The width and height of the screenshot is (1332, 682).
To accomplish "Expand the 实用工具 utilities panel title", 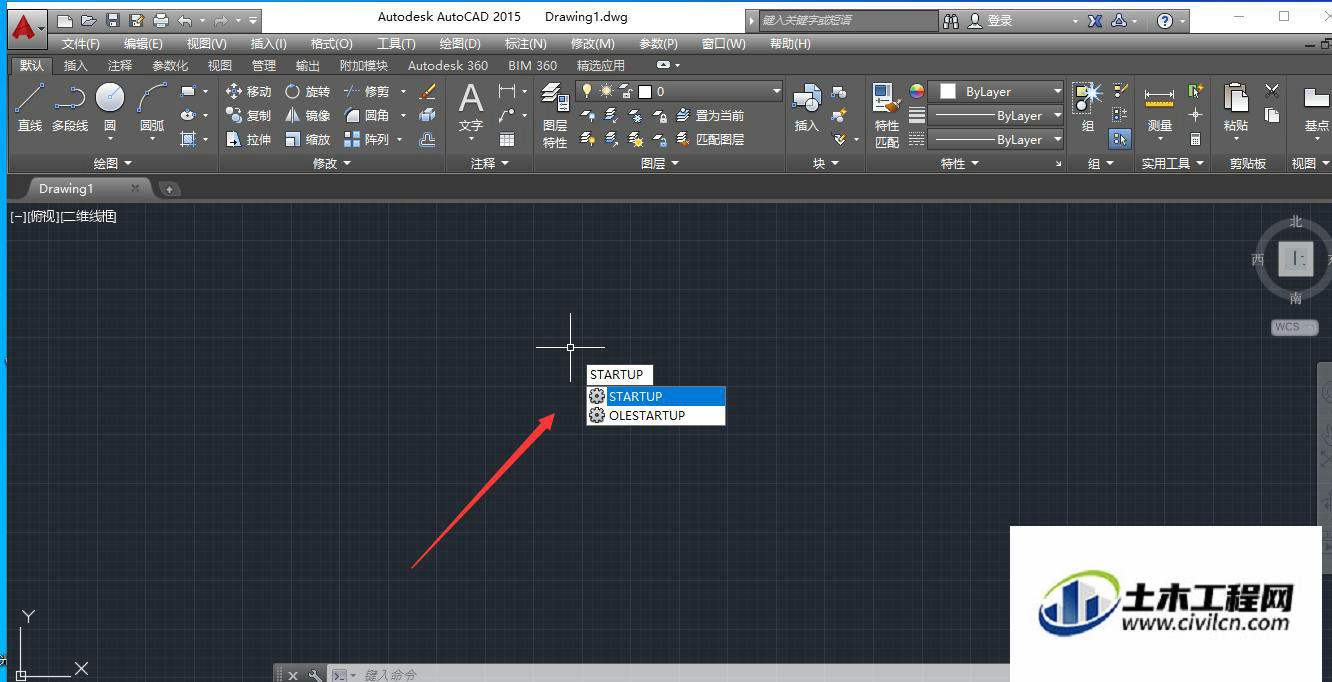I will pyautogui.click(x=1173, y=163).
